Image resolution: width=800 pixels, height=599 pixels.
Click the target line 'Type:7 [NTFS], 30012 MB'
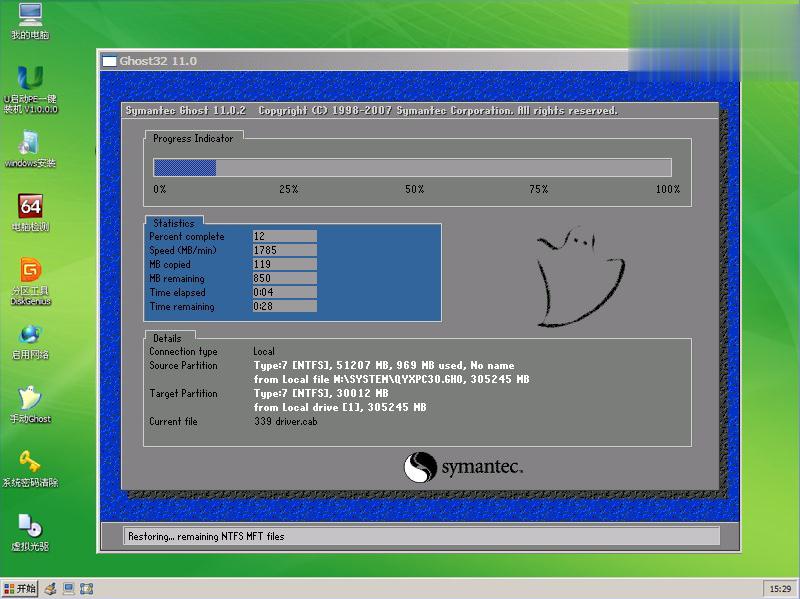pos(321,393)
